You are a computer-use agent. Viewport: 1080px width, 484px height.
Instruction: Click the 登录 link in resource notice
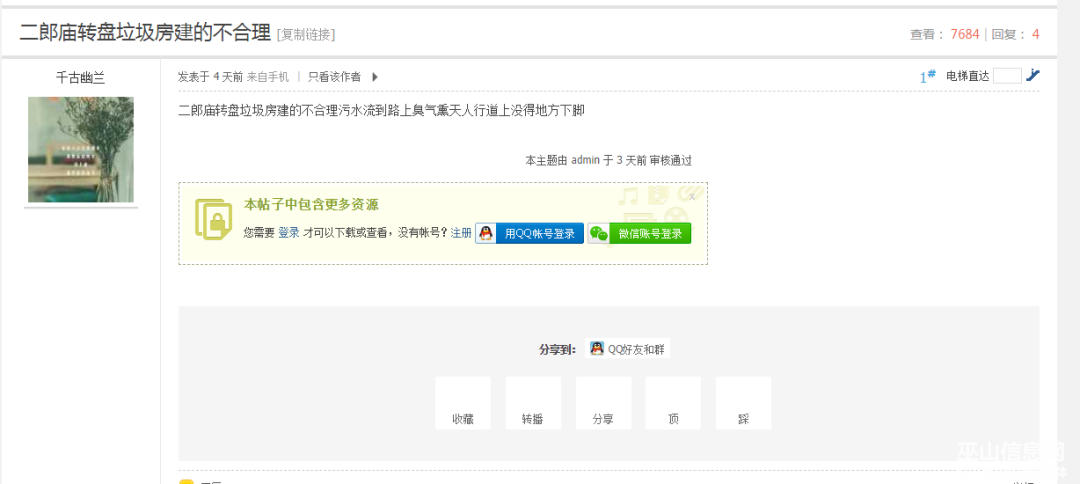[288, 233]
